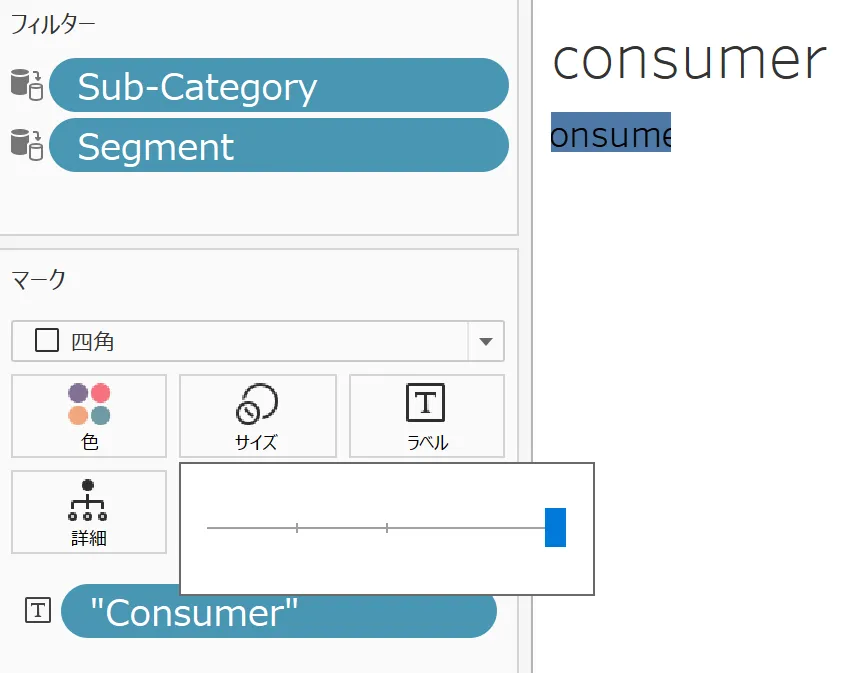Screen dimensions: 855x673
Task: Click the blue size slider handle
Action: (555, 527)
